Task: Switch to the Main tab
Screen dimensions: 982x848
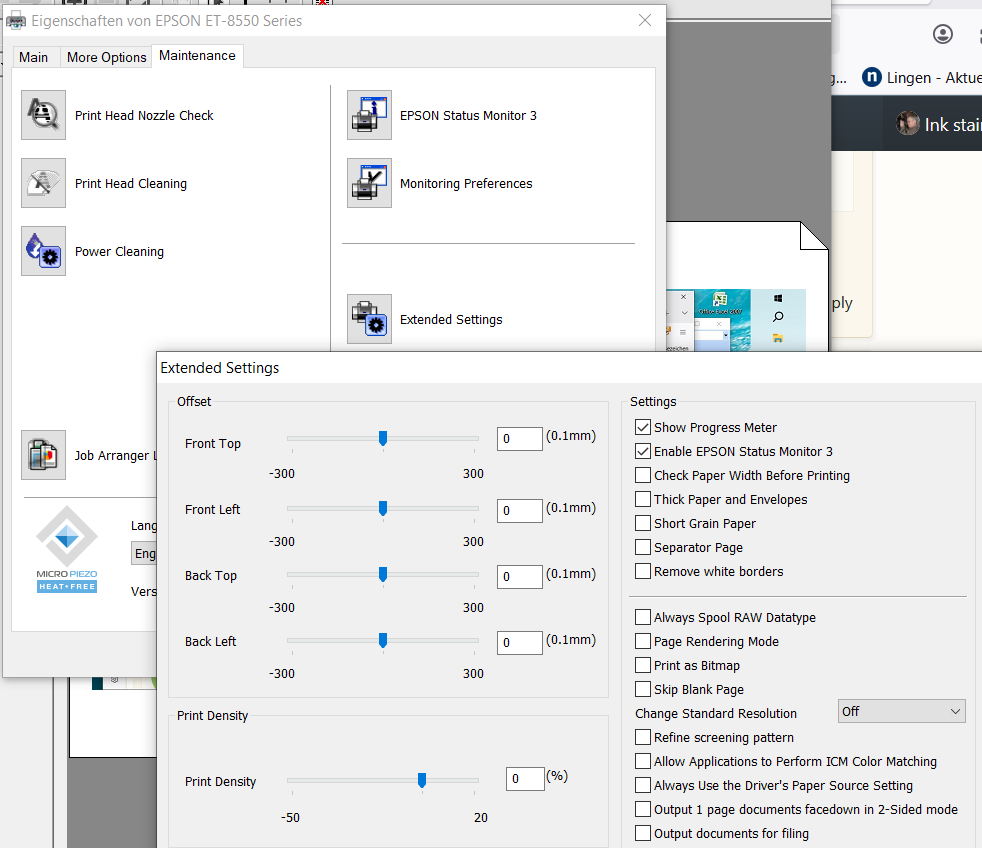Action: pos(34,57)
